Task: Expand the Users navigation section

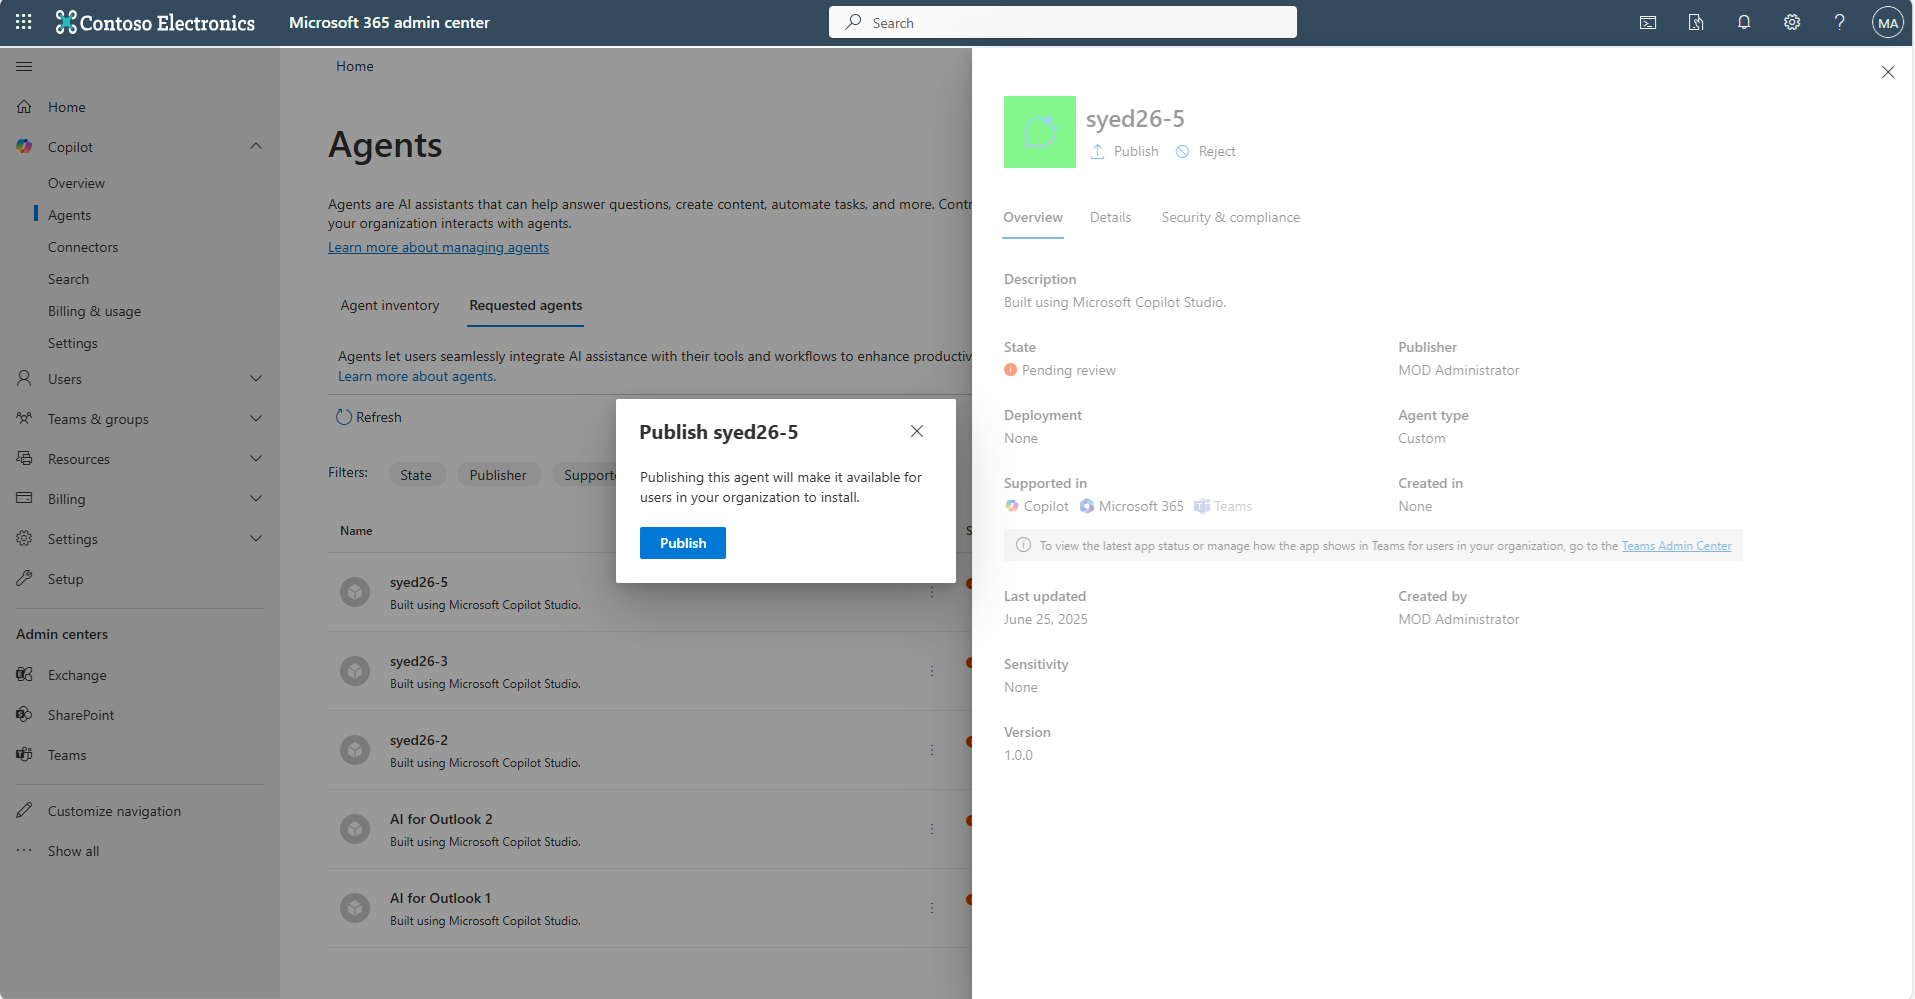Action: (256, 379)
